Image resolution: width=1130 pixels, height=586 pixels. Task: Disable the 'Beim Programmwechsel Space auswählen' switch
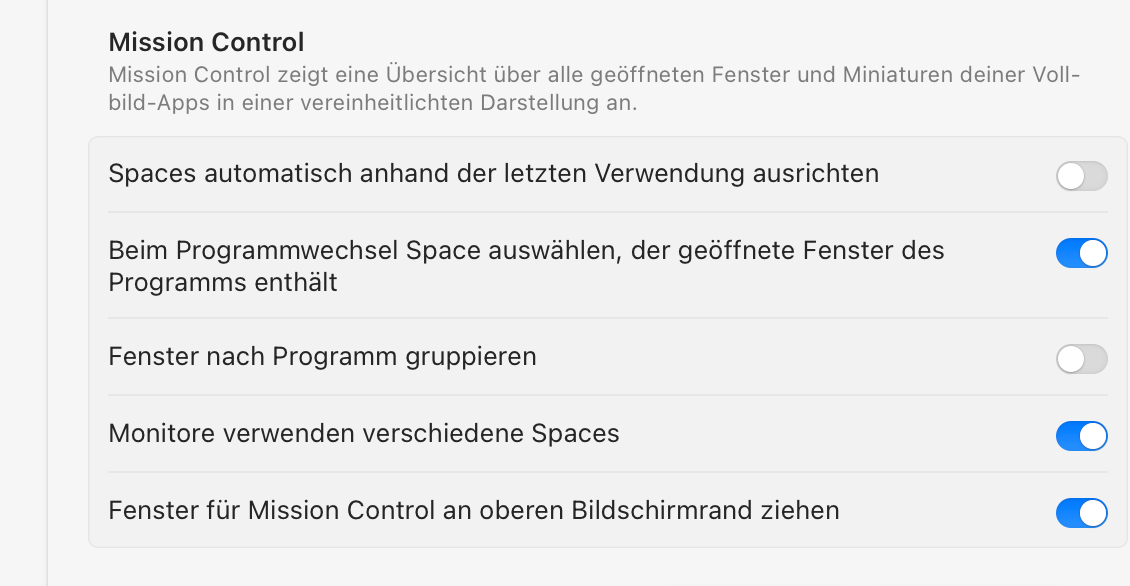(1081, 253)
